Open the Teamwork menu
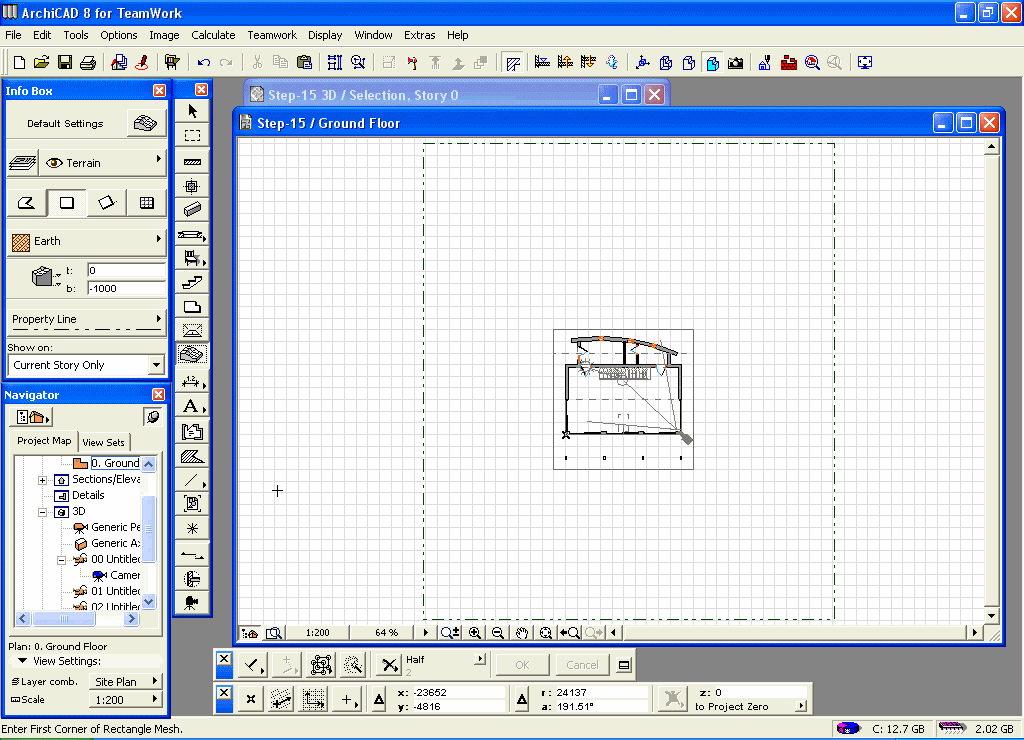1024x740 pixels. [x=272, y=35]
